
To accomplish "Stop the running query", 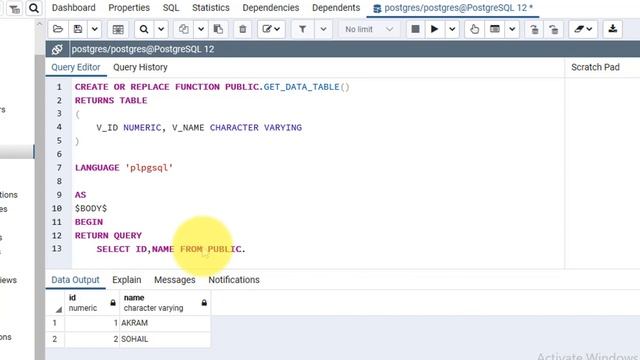I will pyautogui.click(x=415, y=29).
